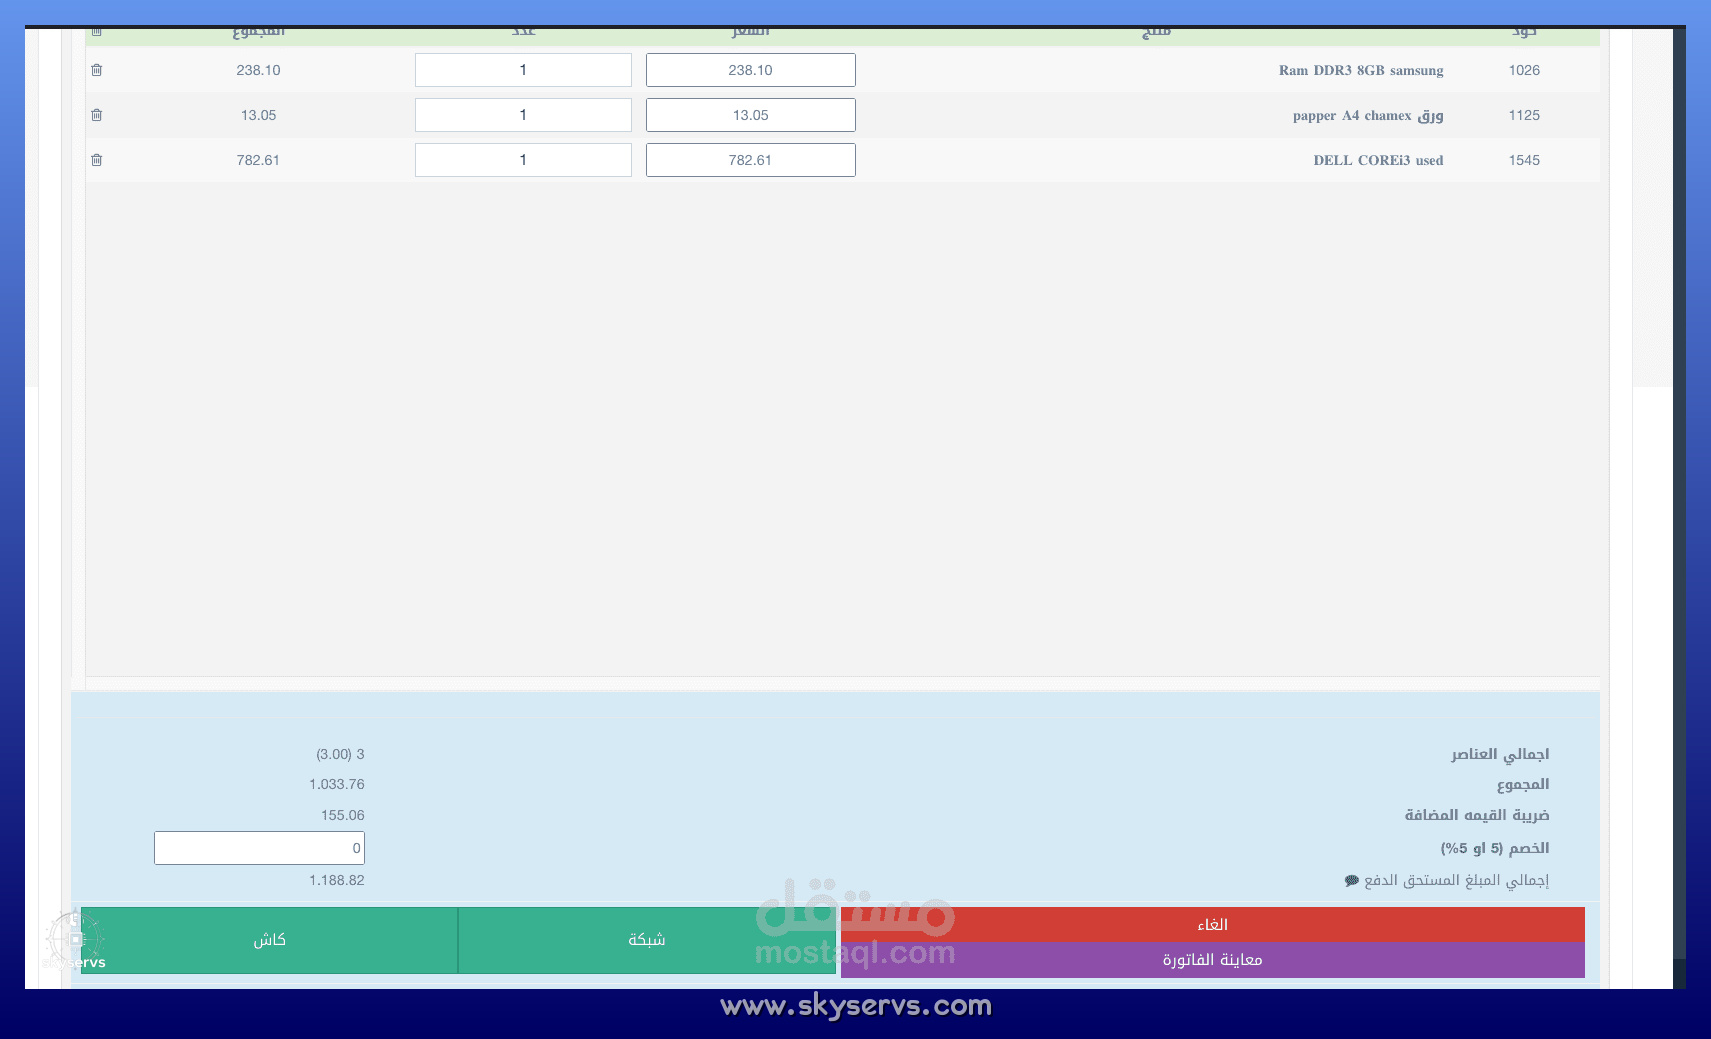
Task: Click quantity field for Ram DDR3 row
Action: click(523, 70)
